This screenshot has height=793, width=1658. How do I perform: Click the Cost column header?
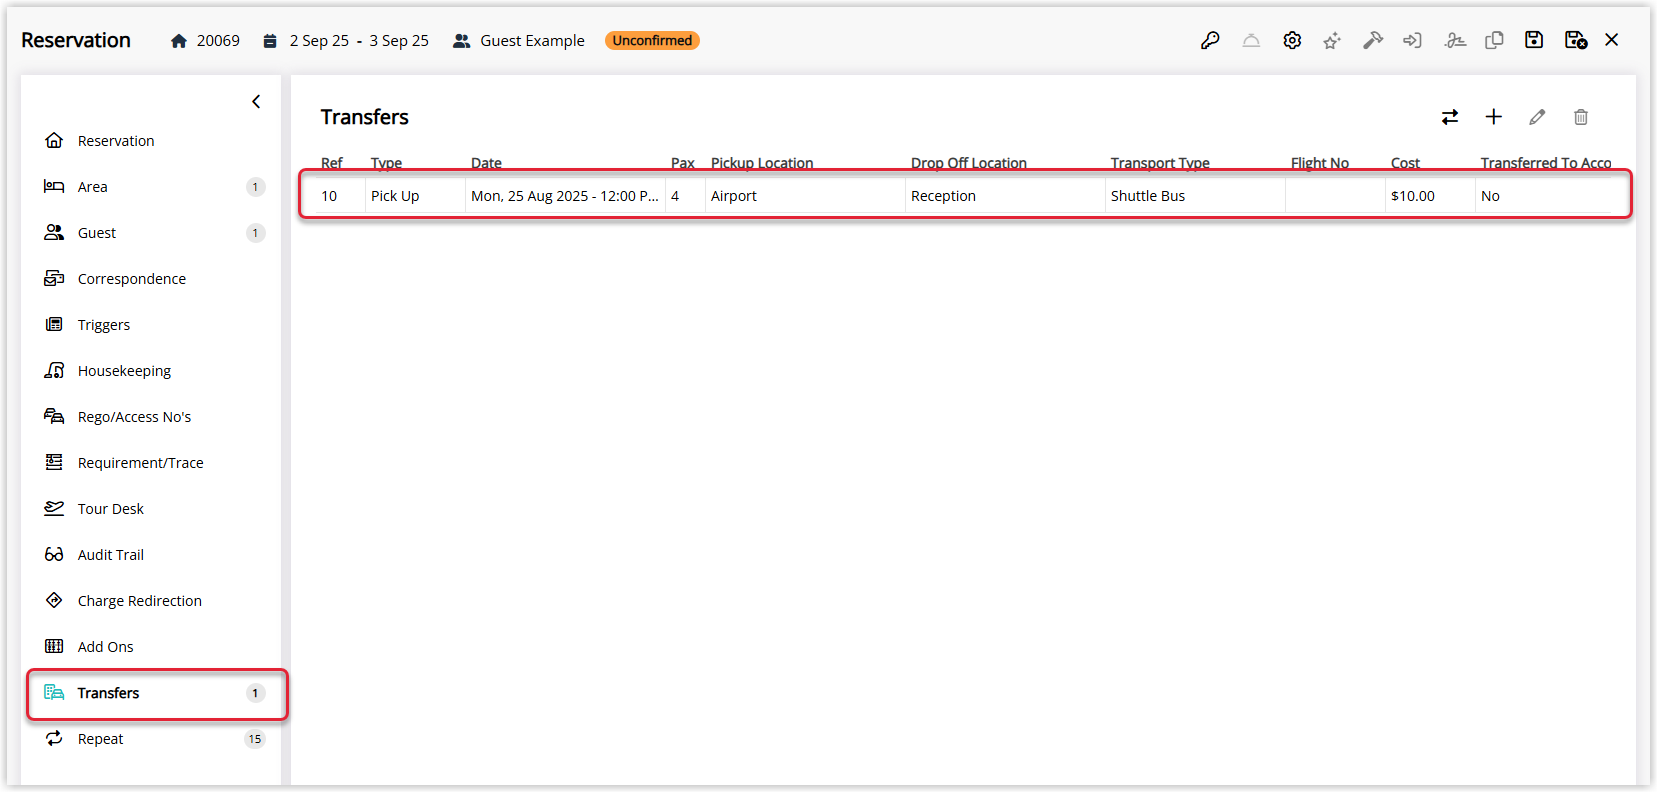(x=1405, y=163)
